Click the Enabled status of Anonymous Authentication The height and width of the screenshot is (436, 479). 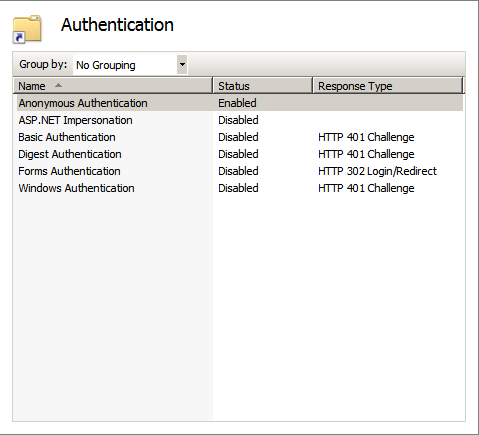coord(237,103)
